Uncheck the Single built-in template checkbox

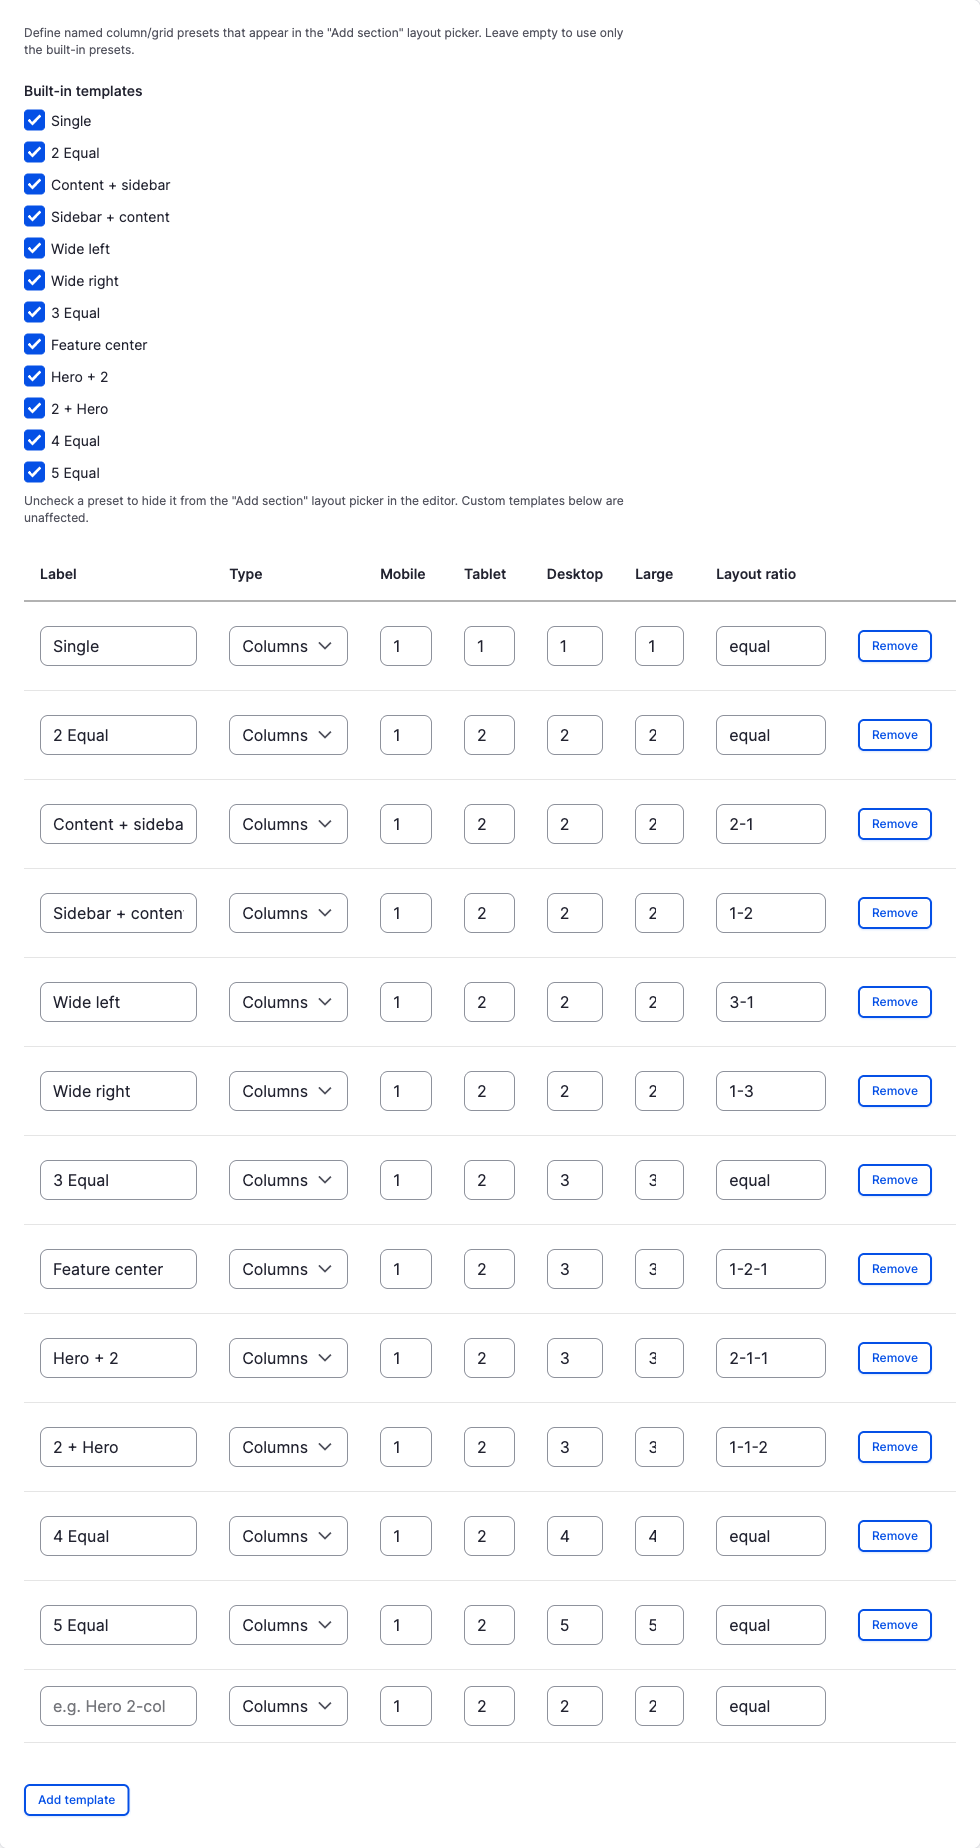click(x=35, y=120)
